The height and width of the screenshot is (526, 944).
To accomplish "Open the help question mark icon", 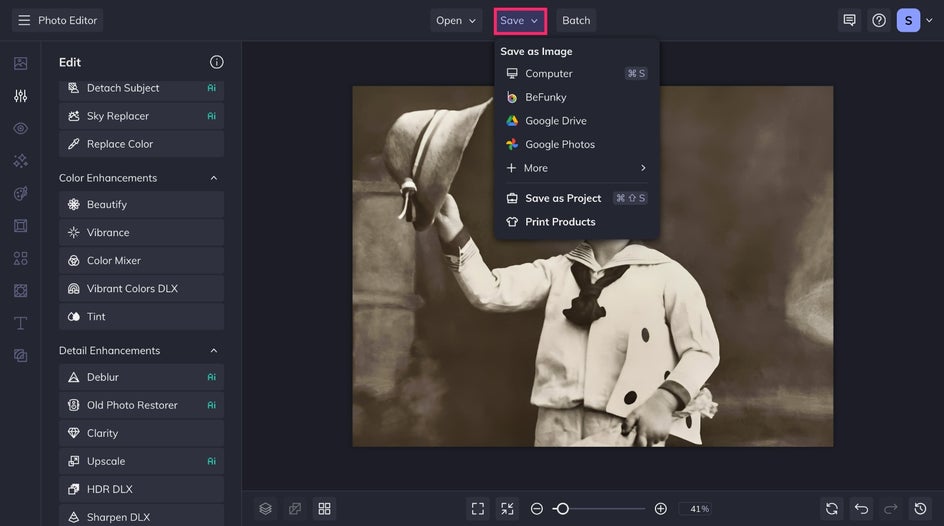I will coord(879,20).
